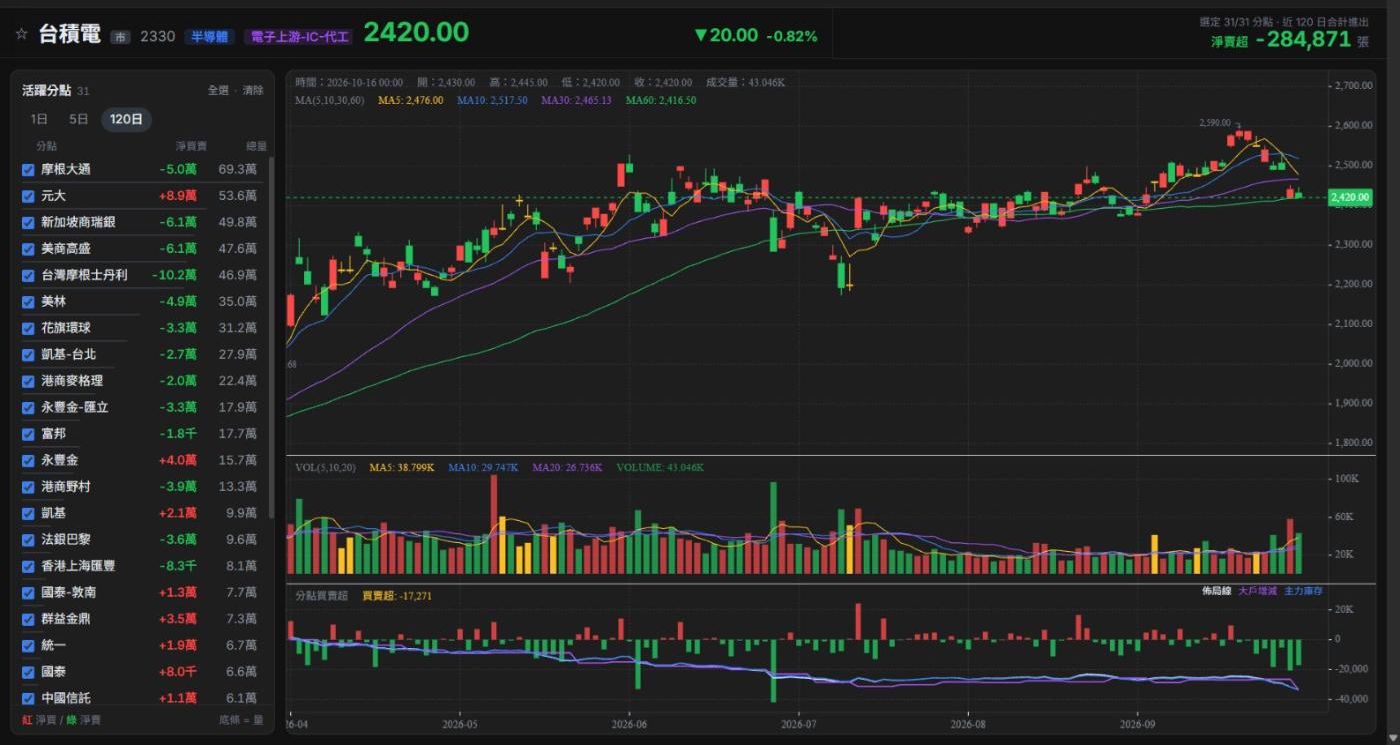Click 全選 to select all brokers
The width and height of the screenshot is (1400, 745).
tap(219, 90)
